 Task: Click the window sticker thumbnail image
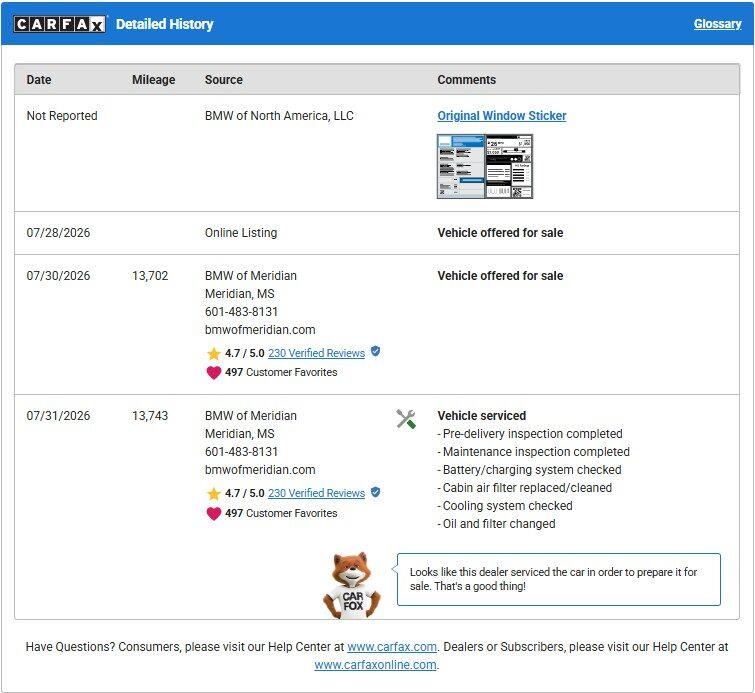coord(484,166)
